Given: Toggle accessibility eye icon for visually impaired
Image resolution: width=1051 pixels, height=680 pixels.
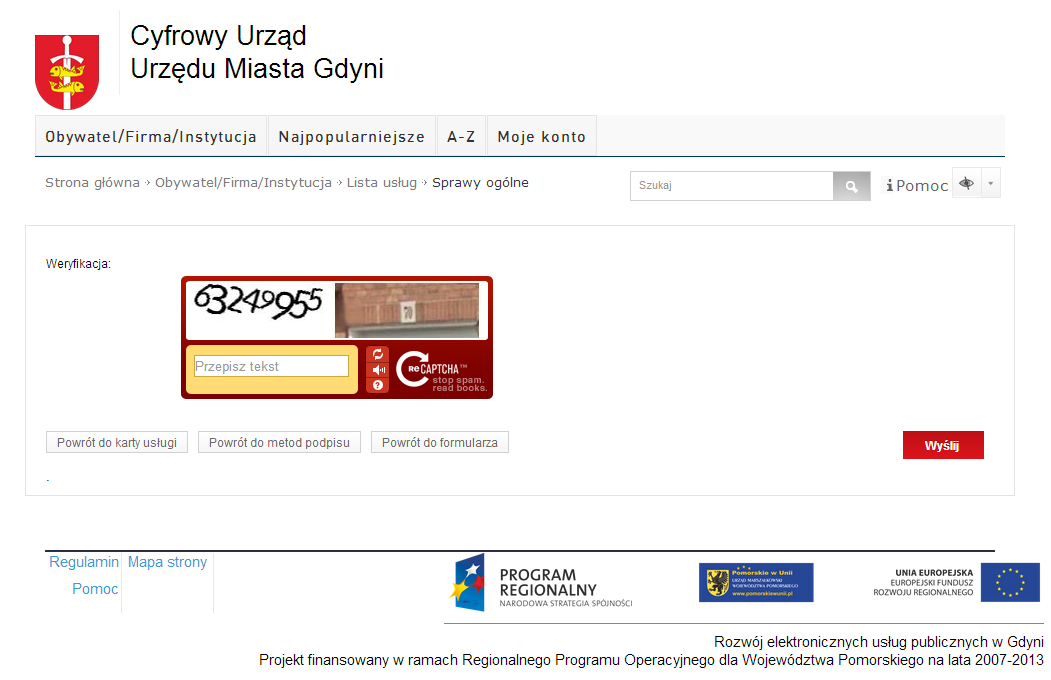Looking at the screenshot, I should coord(966,183).
